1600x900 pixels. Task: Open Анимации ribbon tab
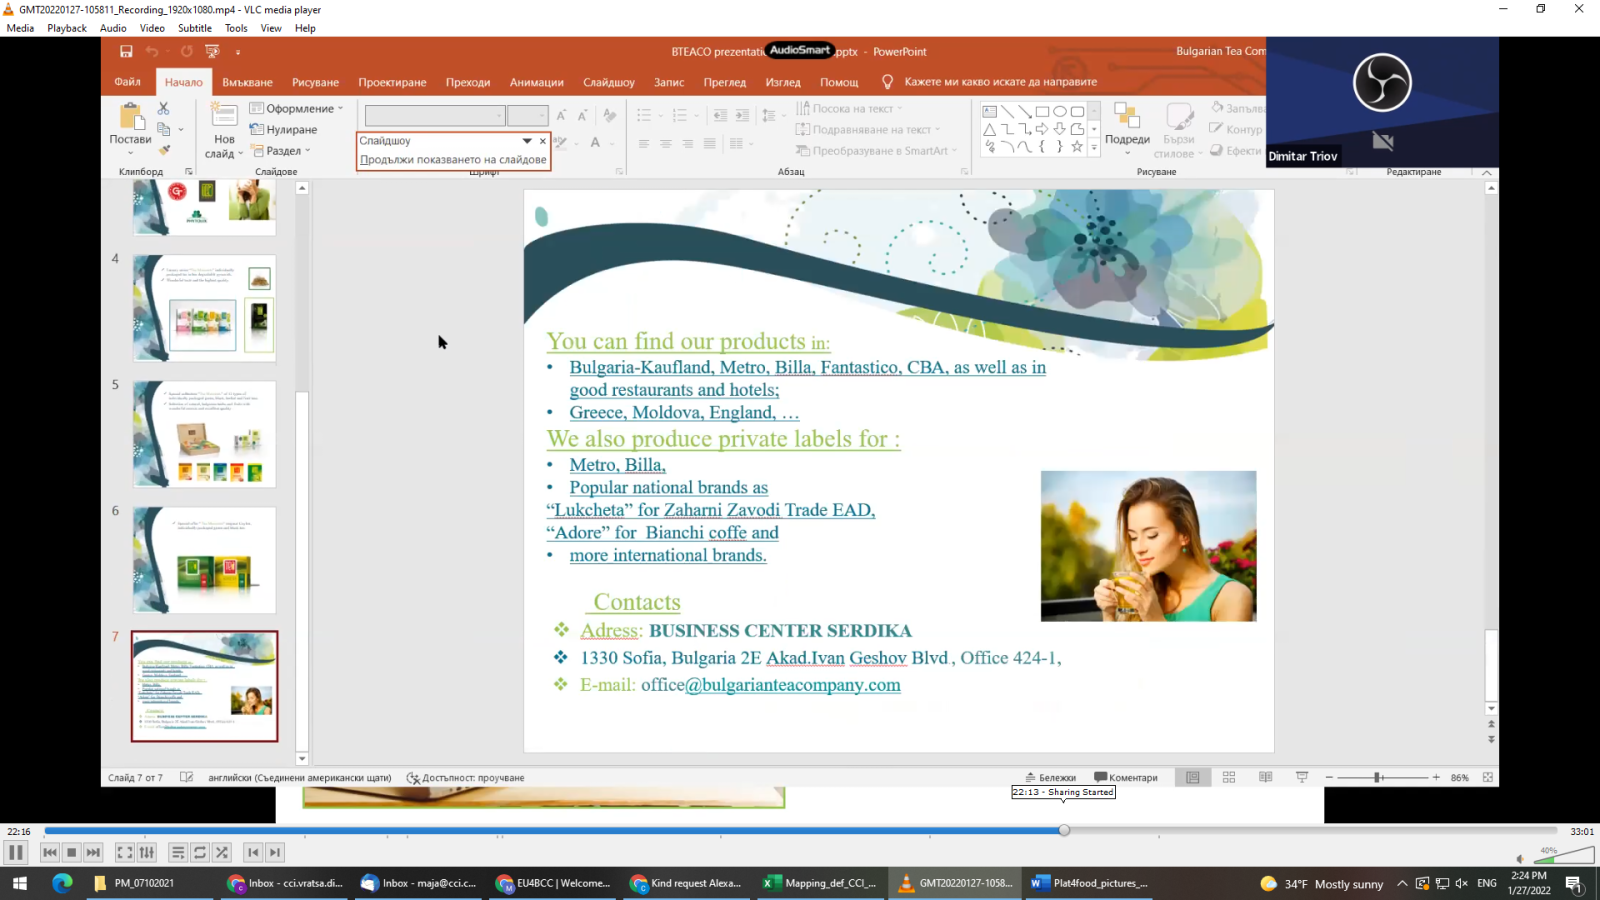(x=537, y=82)
